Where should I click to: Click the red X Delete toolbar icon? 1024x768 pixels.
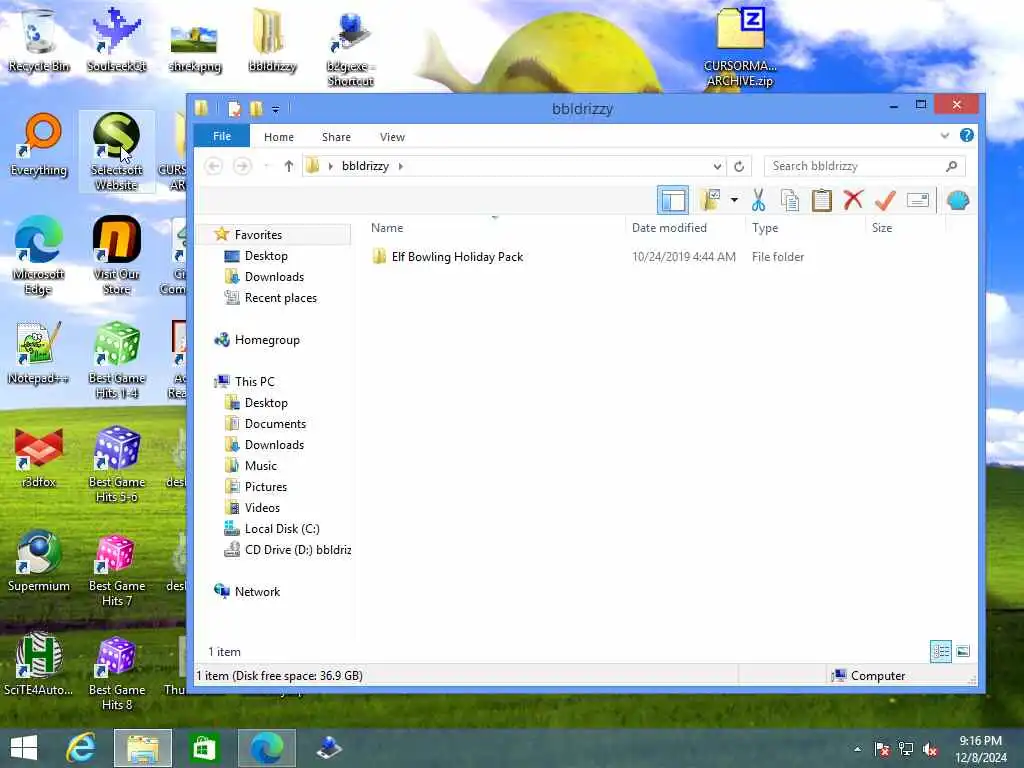[853, 200]
